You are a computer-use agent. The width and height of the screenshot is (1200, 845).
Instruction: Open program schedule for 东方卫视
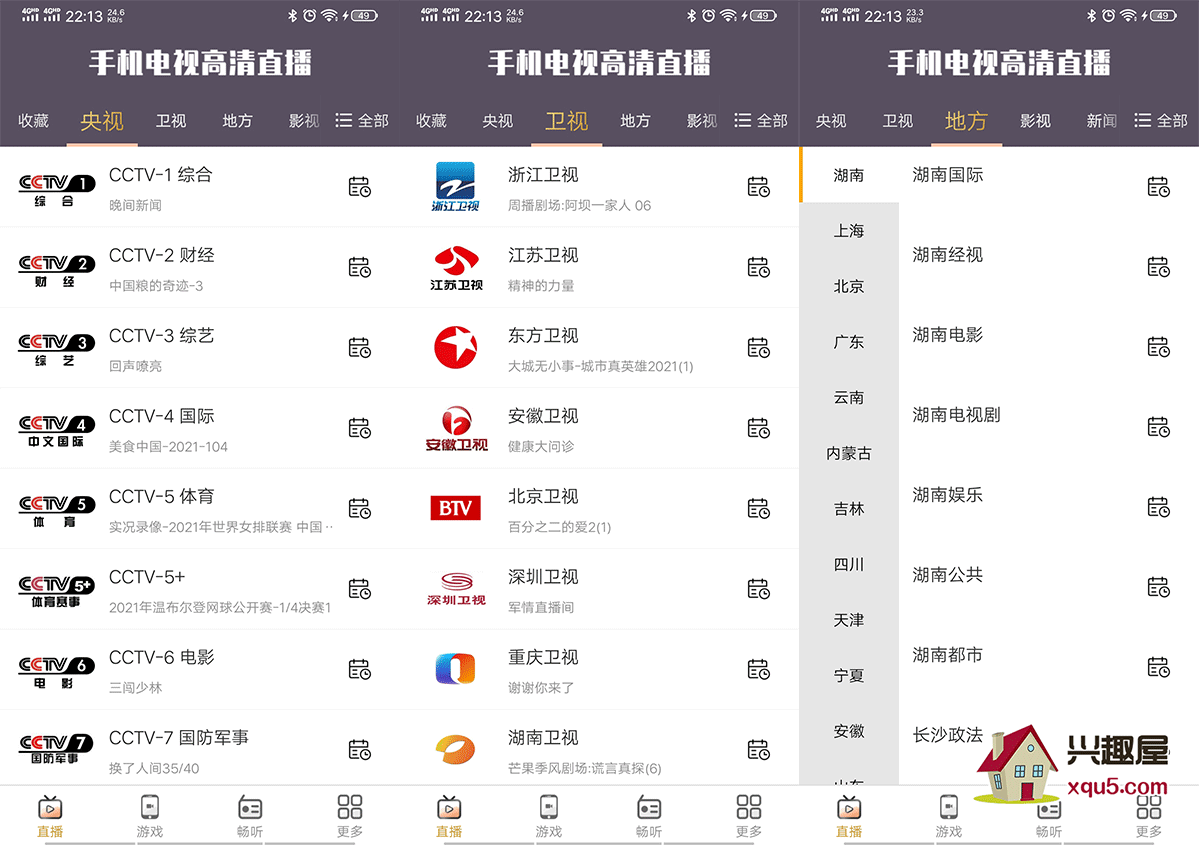(x=759, y=348)
